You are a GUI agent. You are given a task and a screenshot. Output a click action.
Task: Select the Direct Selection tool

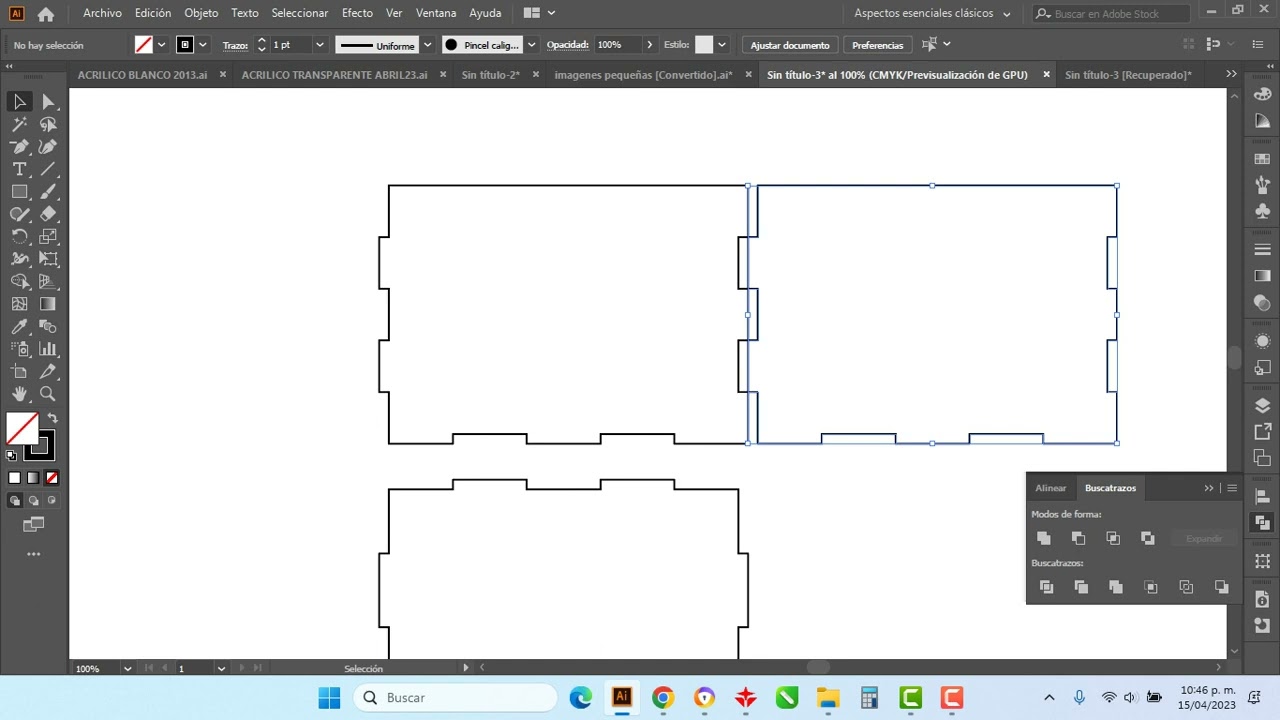[x=48, y=102]
